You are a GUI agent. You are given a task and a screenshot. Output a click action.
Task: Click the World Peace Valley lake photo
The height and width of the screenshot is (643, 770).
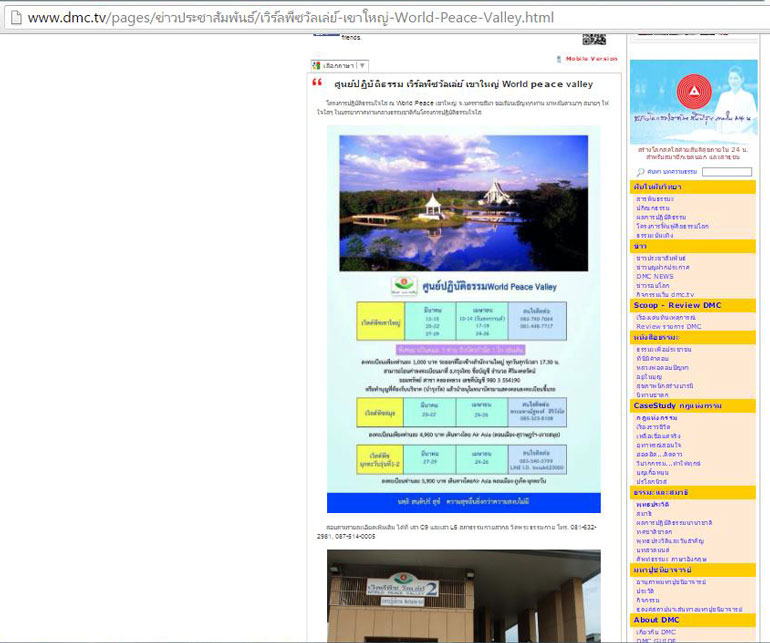pos(463,202)
